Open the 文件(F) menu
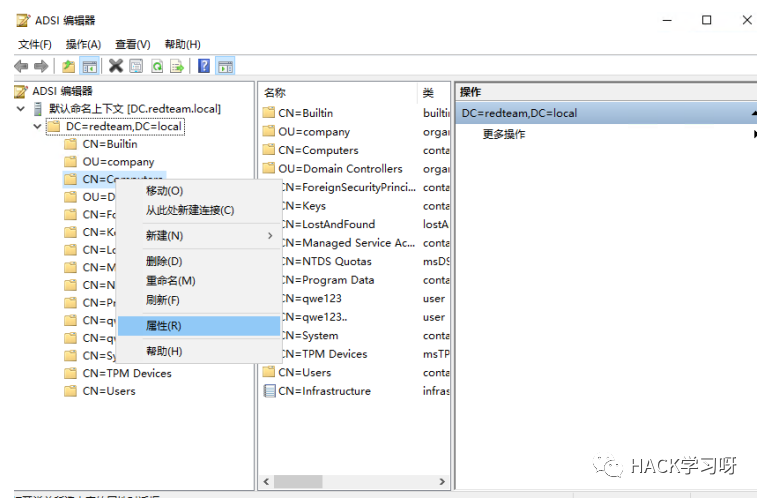Viewport: 761px width, 499px height. [35, 45]
